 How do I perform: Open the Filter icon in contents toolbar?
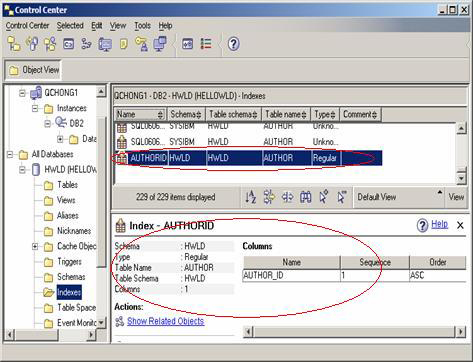269,197
